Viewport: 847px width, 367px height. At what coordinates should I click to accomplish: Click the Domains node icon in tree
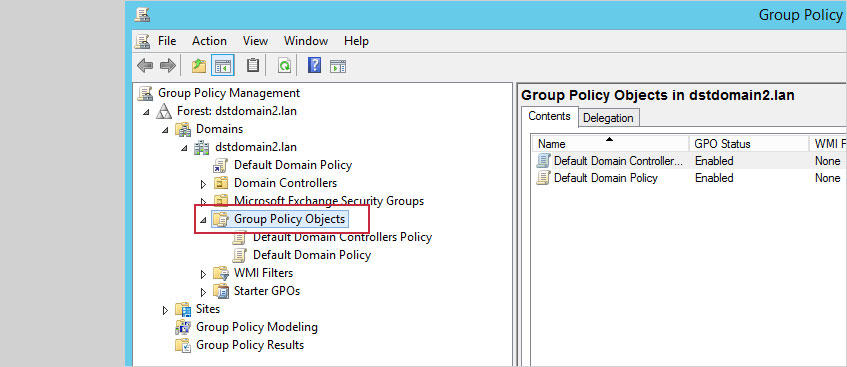click(x=184, y=129)
